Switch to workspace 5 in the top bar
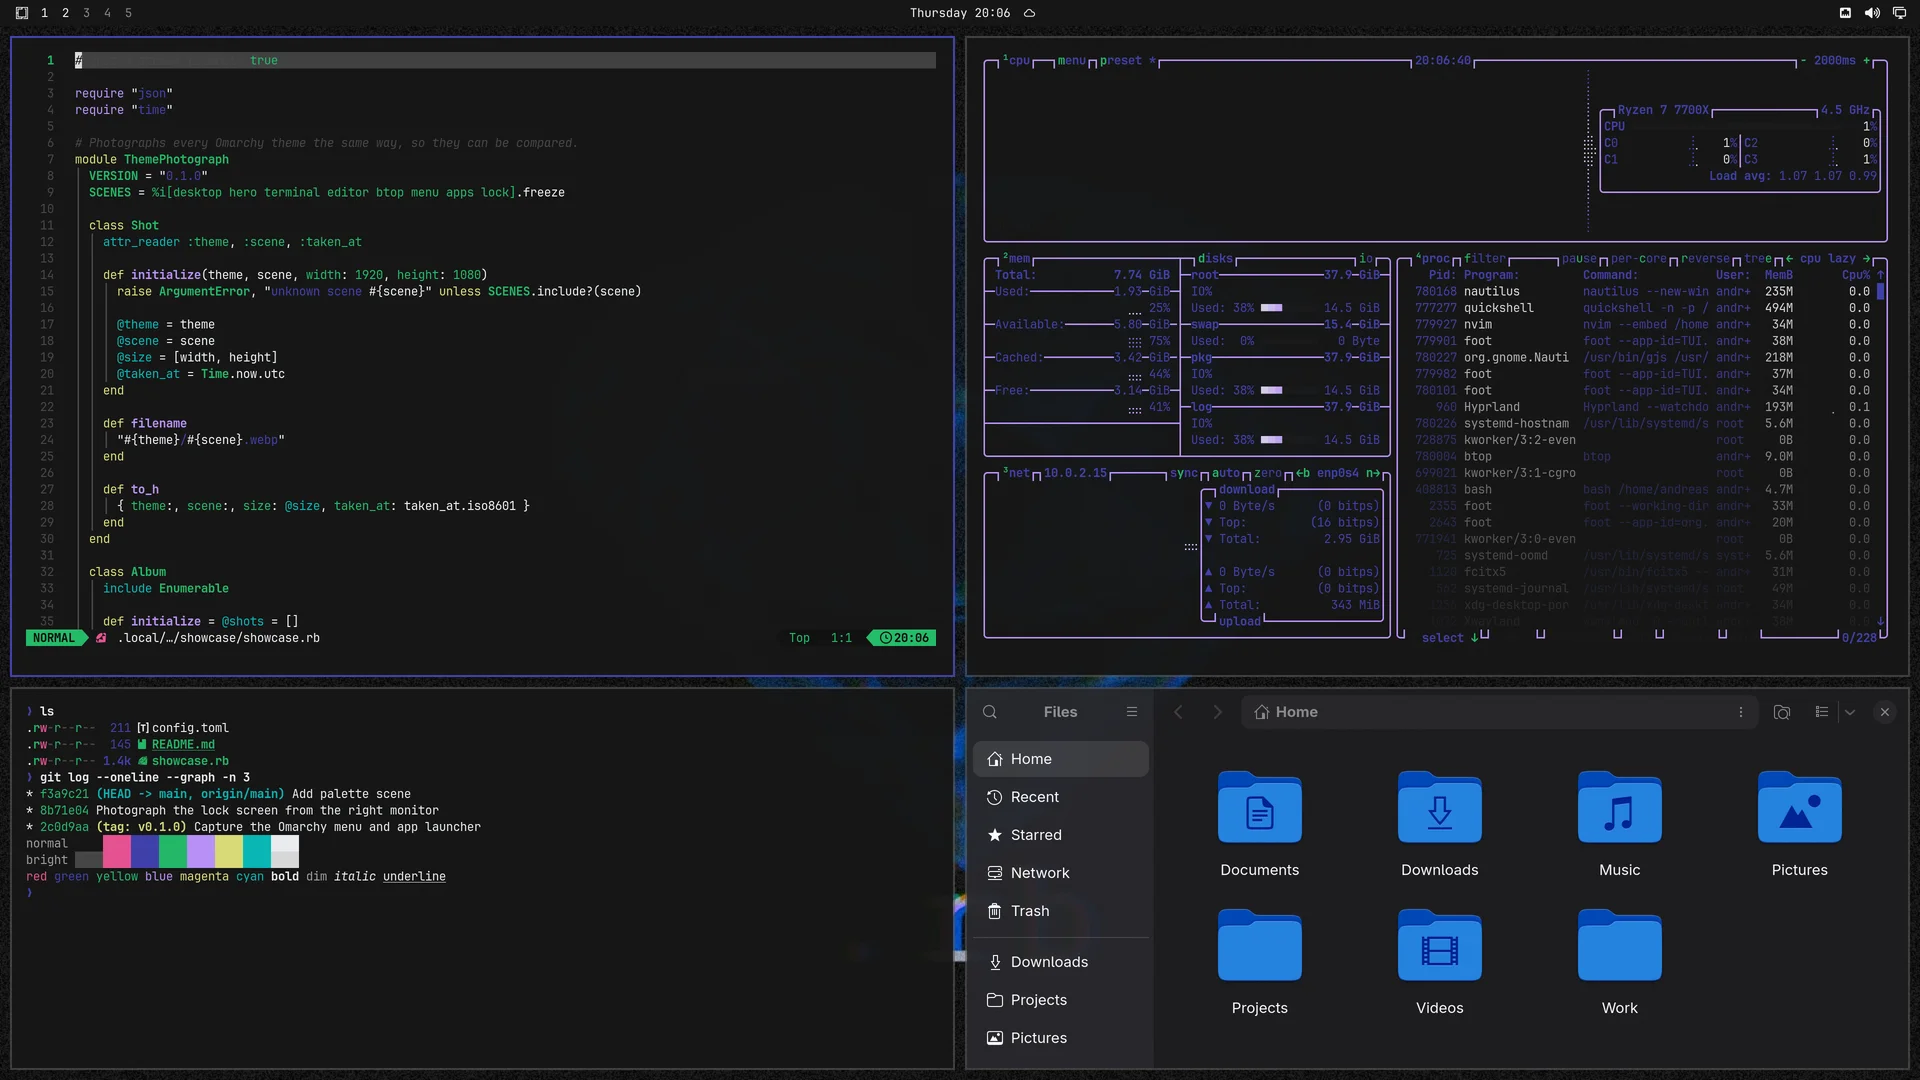This screenshot has height=1080, width=1920. (x=128, y=13)
